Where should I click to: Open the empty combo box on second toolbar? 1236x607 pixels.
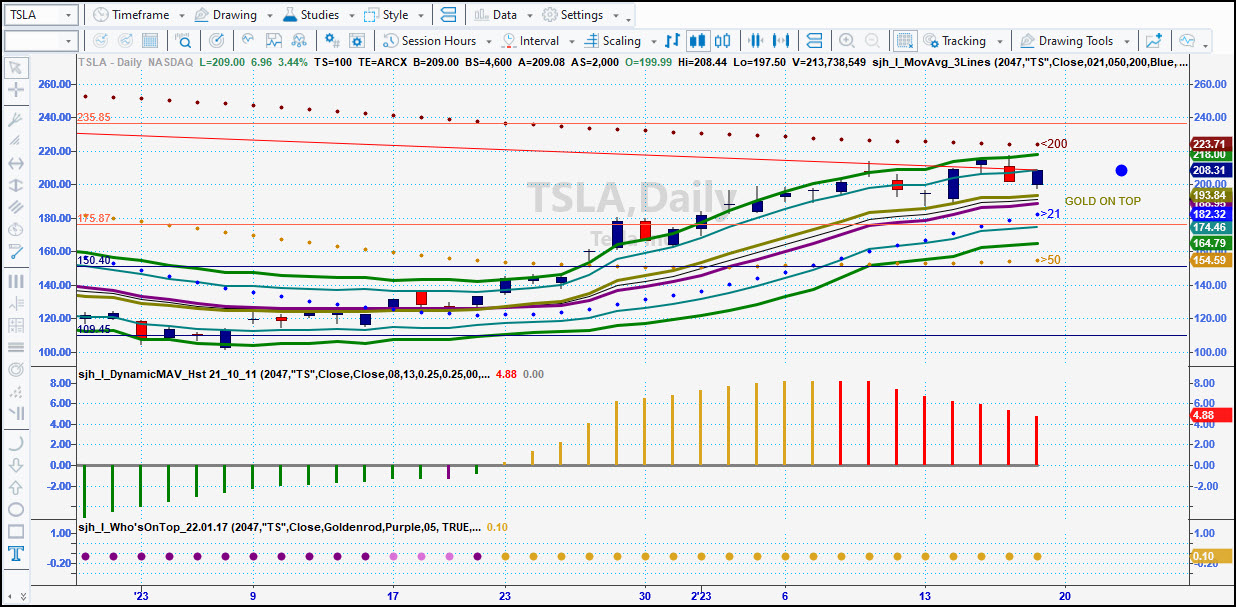[41, 41]
